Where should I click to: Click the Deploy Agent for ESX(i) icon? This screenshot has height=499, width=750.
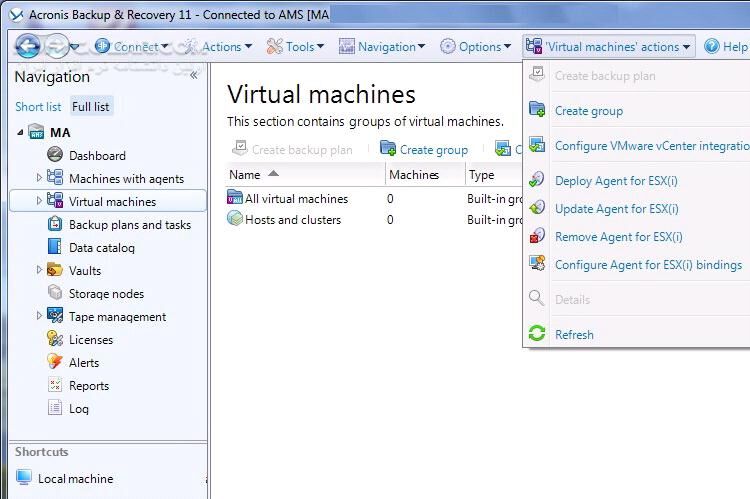pyautogui.click(x=537, y=181)
